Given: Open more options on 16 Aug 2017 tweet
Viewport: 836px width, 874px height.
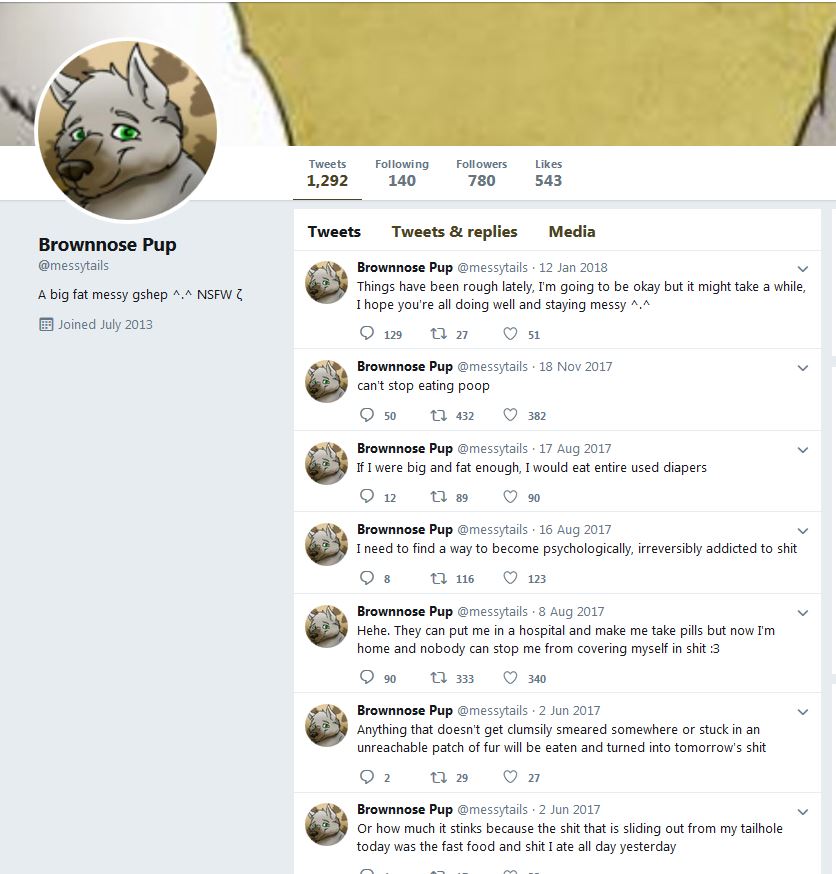Looking at the screenshot, I should click(x=803, y=531).
